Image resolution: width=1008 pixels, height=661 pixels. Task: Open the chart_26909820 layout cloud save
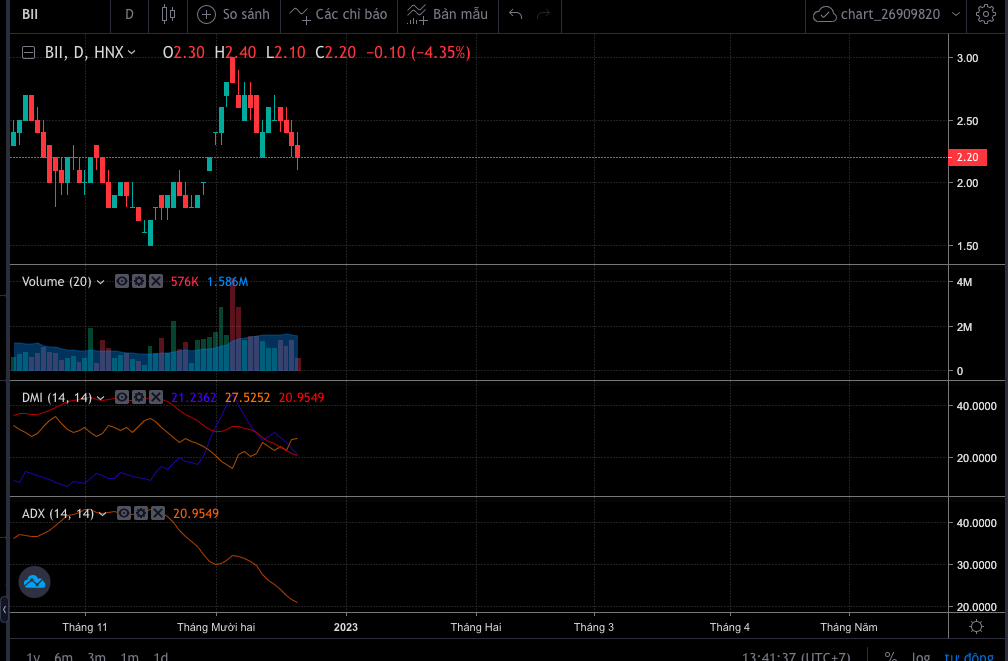tap(877, 14)
